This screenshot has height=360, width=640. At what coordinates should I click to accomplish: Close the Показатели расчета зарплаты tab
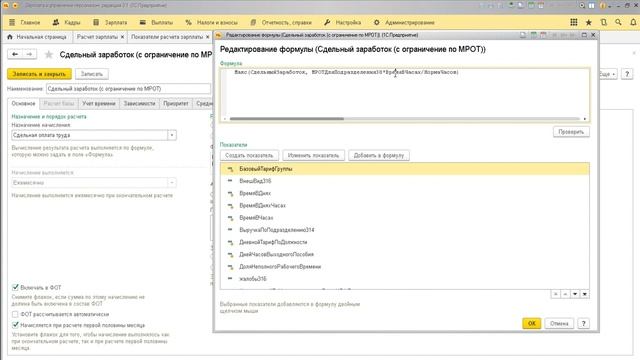207,37
